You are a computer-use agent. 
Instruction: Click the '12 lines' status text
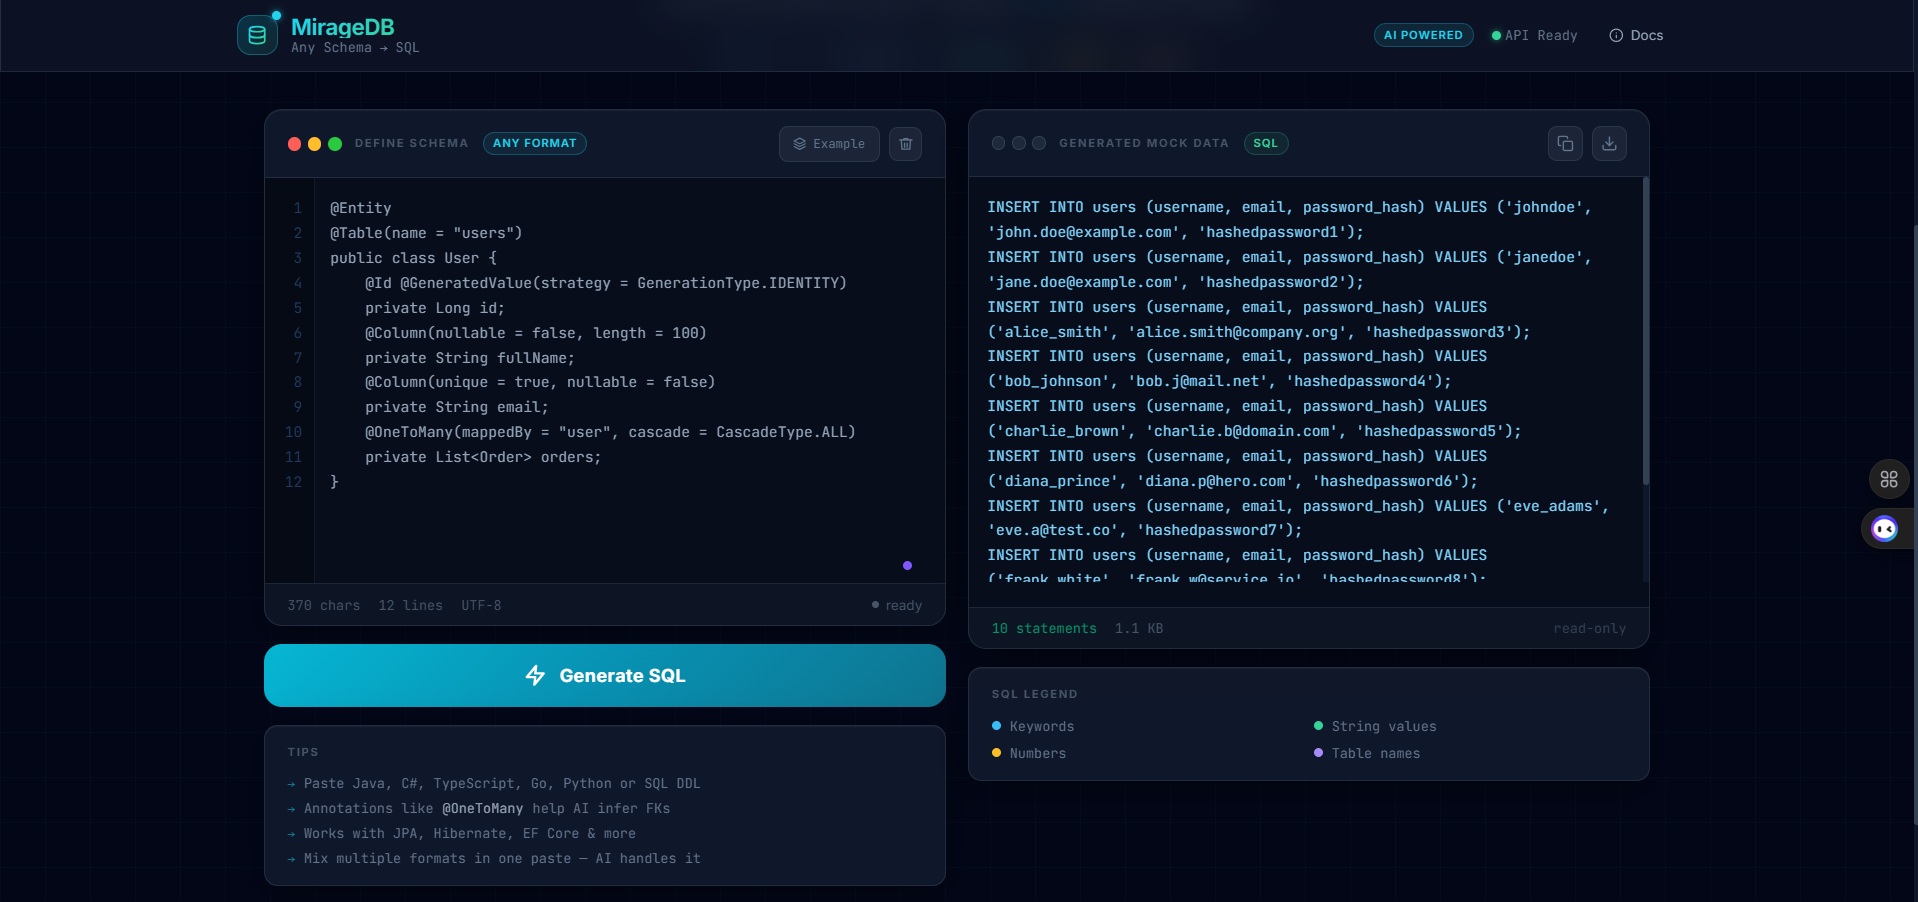tap(411, 605)
